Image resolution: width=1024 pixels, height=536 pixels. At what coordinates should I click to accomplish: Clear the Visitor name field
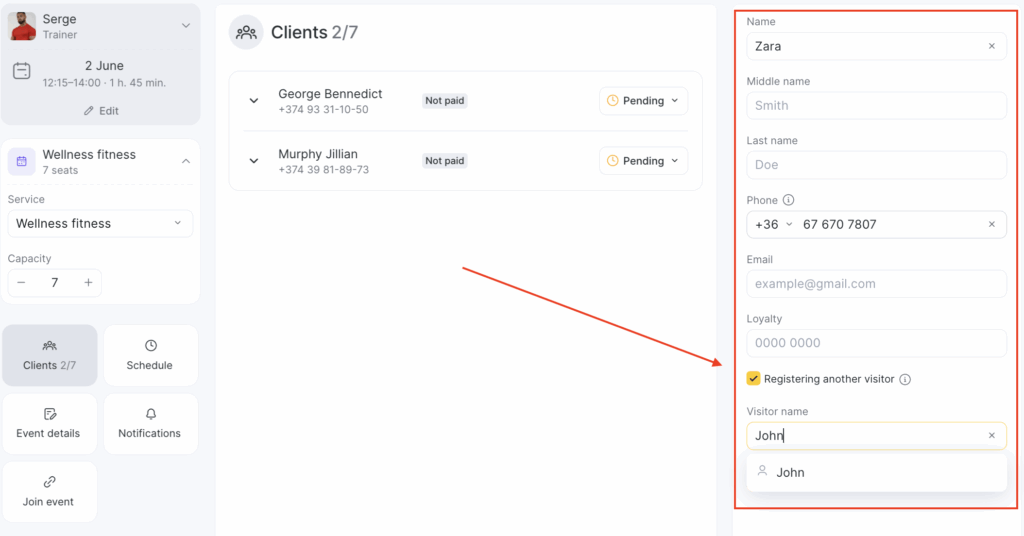click(x=992, y=435)
